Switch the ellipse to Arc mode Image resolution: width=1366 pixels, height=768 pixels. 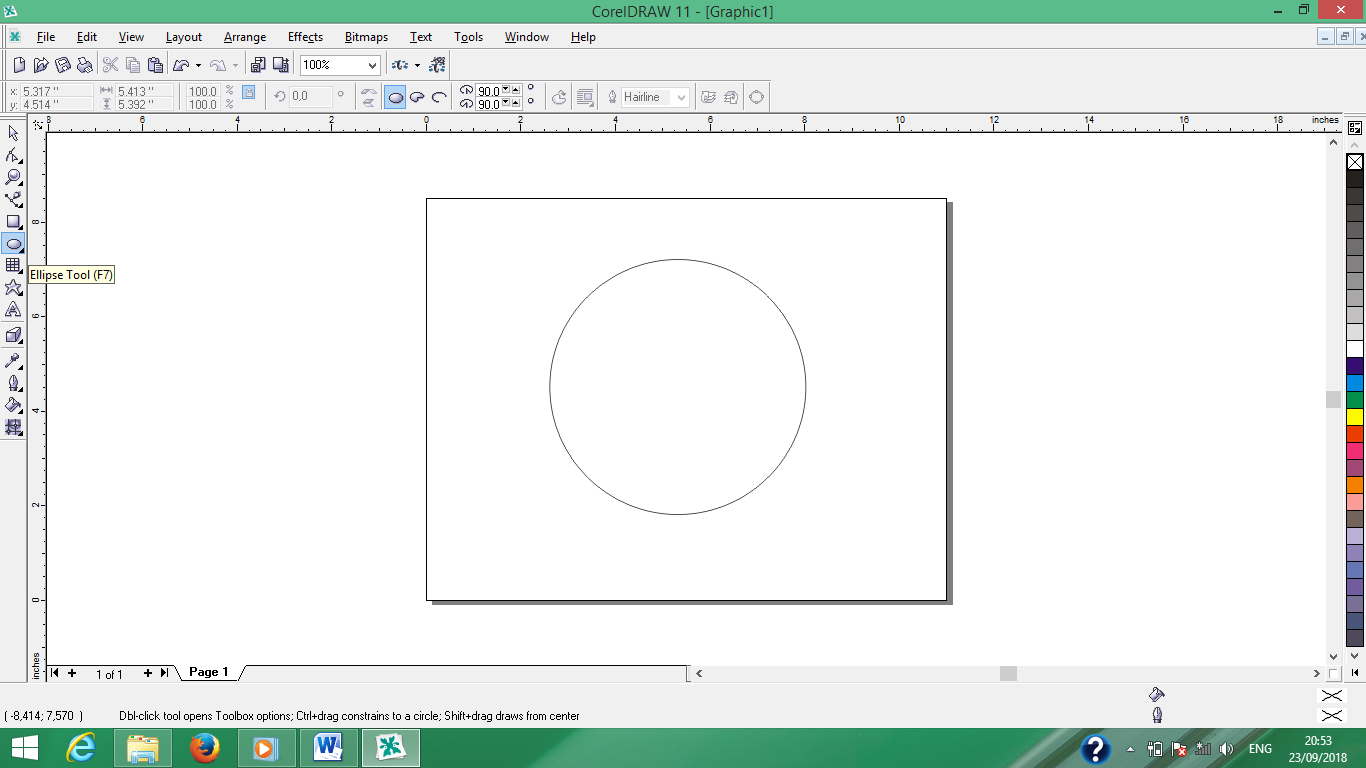[438, 96]
